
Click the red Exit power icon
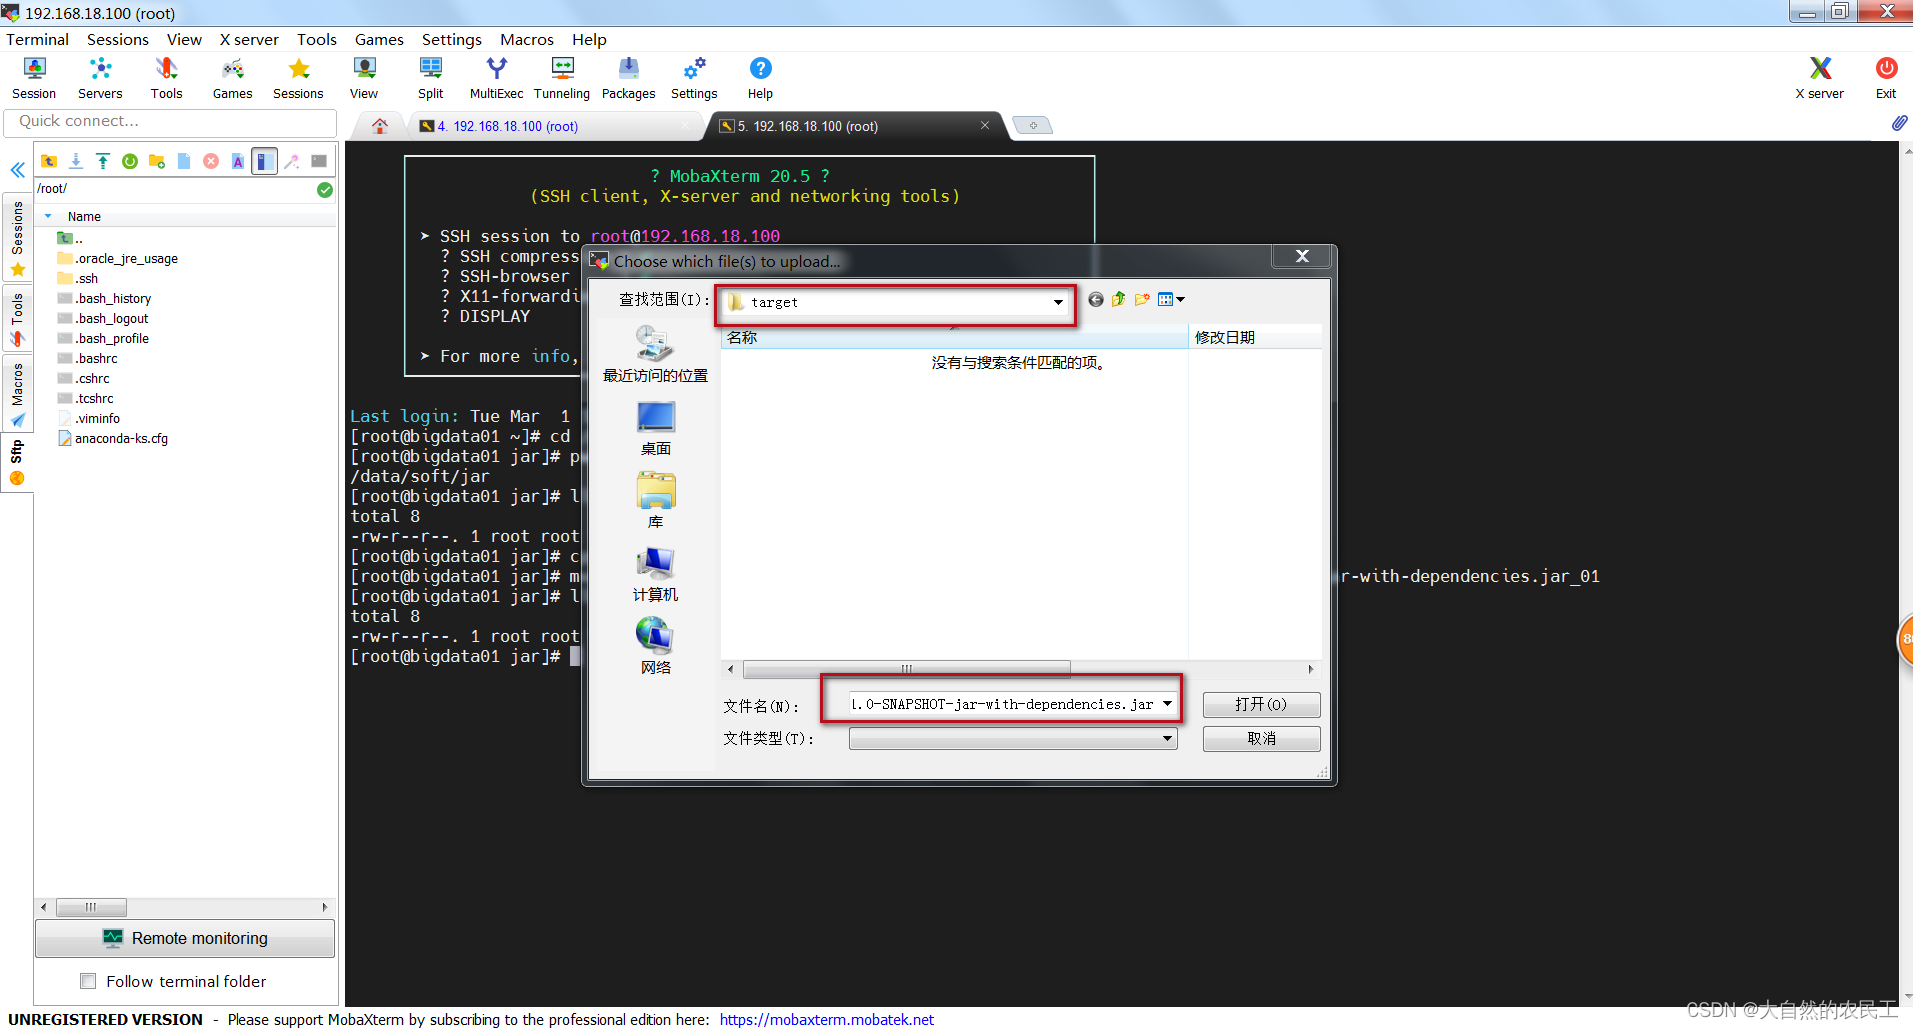1886,78
